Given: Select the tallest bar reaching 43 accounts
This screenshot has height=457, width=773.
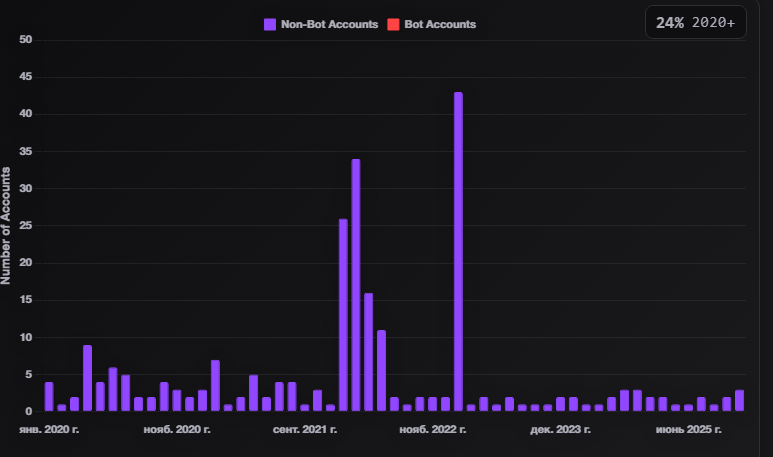Looking at the screenshot, I should [458, 251].
